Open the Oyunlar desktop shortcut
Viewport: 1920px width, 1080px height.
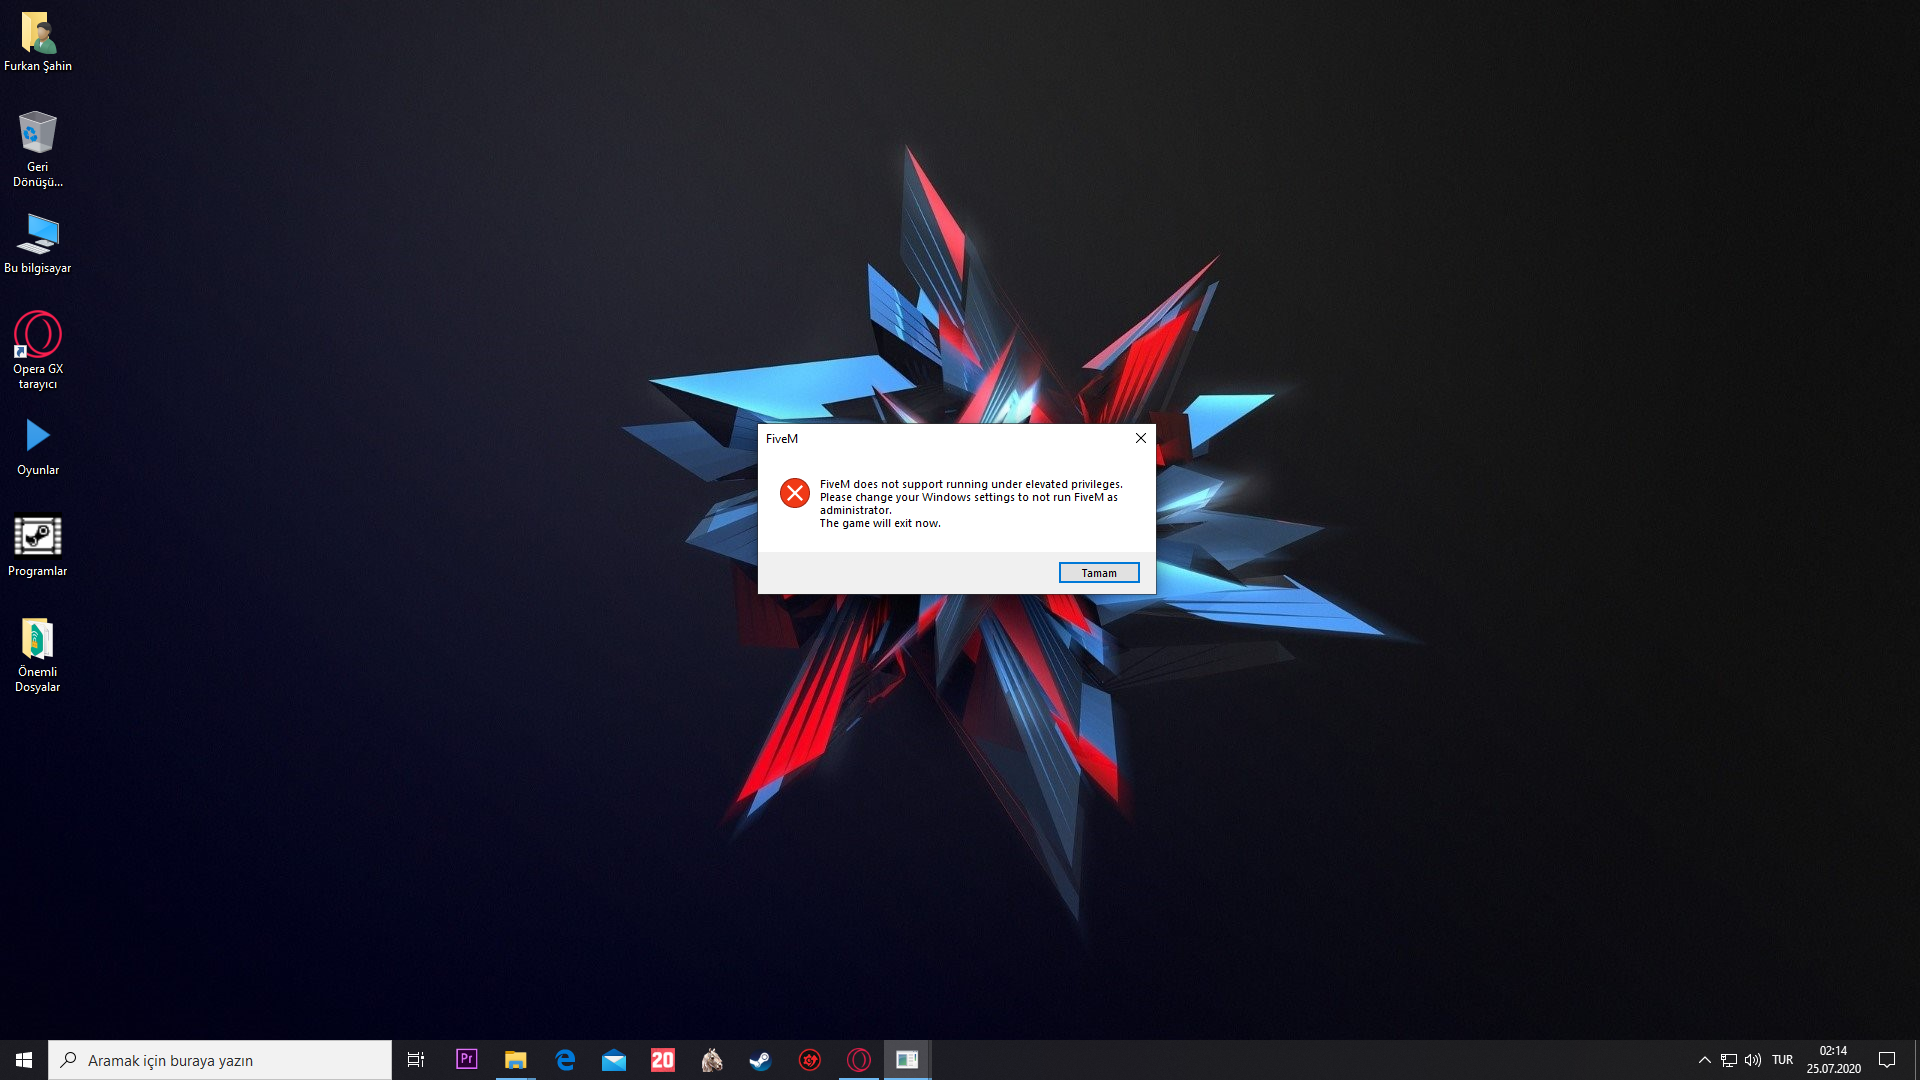tap(38, 445)
